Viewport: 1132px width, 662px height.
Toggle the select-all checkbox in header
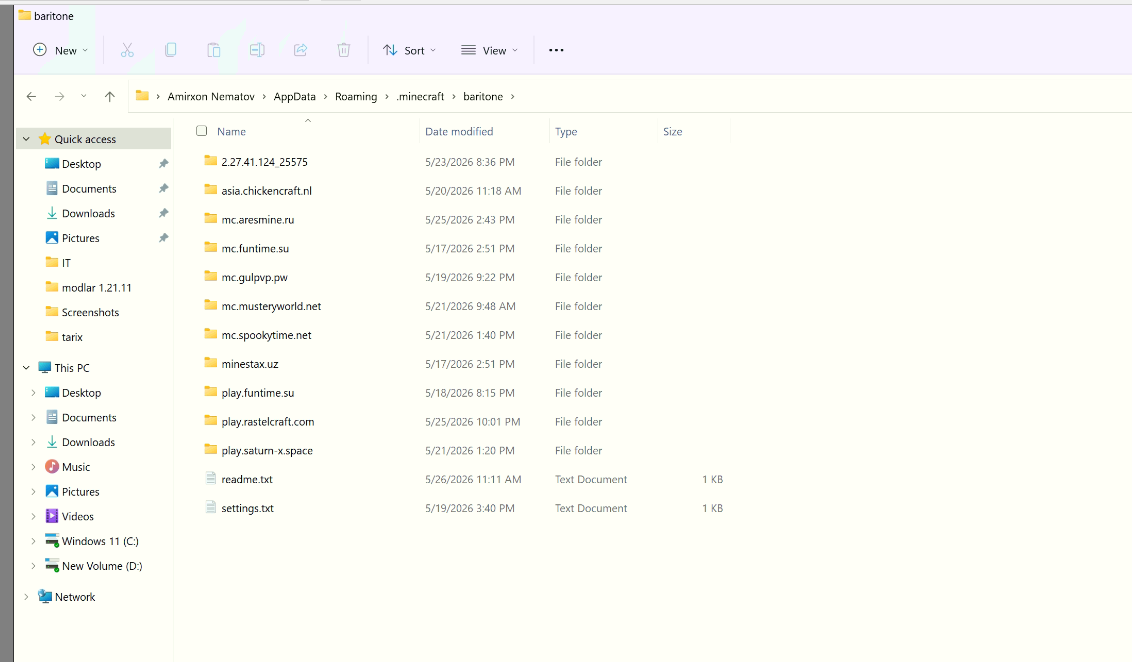(201, 131)
